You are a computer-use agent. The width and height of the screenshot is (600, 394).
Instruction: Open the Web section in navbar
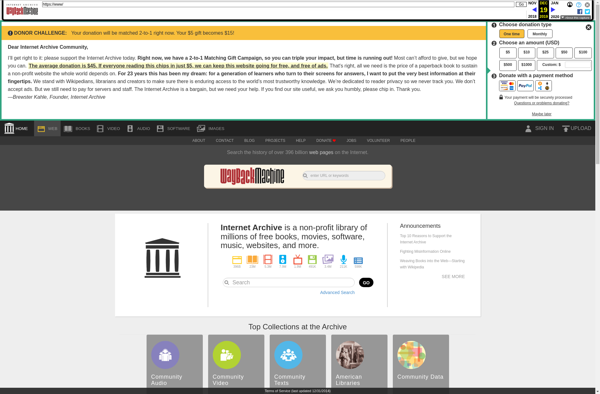point(47,129)
